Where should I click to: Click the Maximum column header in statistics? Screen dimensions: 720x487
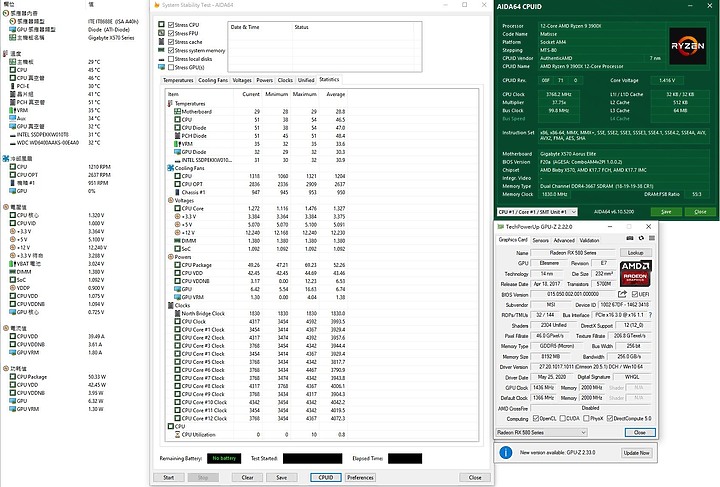(x=304, y=94)
